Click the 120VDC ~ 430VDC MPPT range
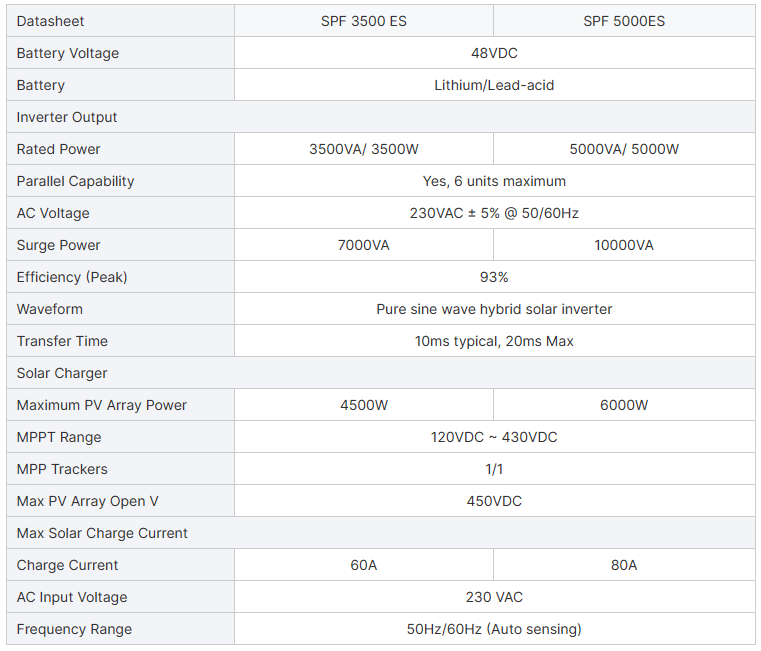This screenshot has height=651, width=761. (494, 437)
